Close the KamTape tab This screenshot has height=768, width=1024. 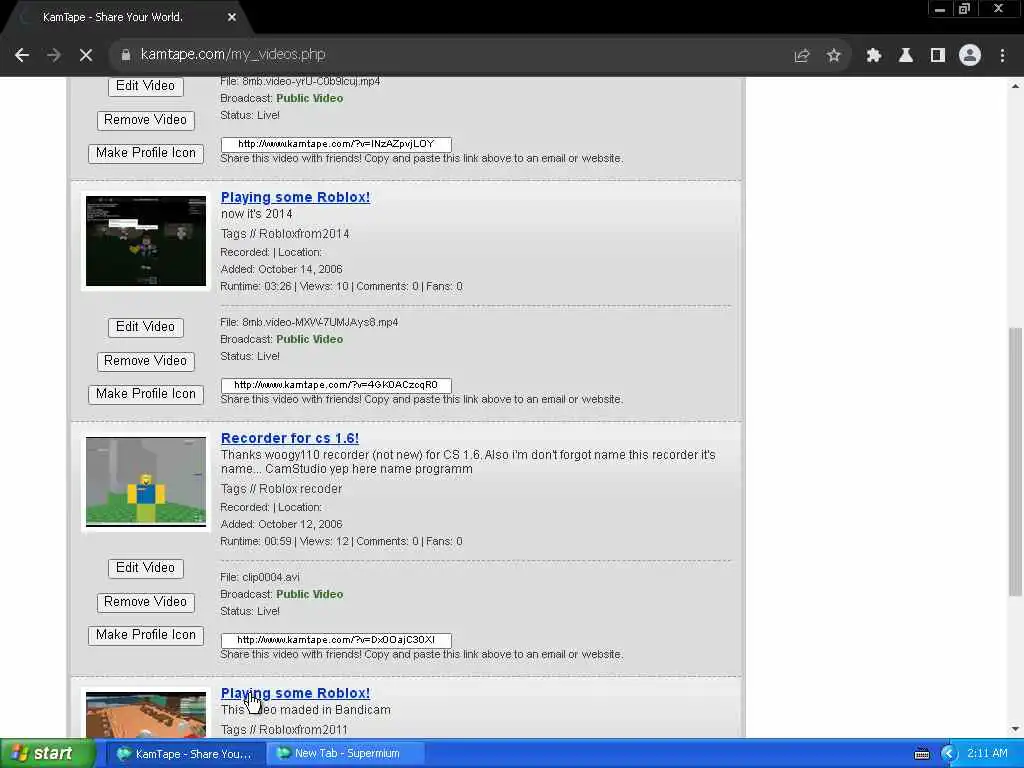pos(232,18)
